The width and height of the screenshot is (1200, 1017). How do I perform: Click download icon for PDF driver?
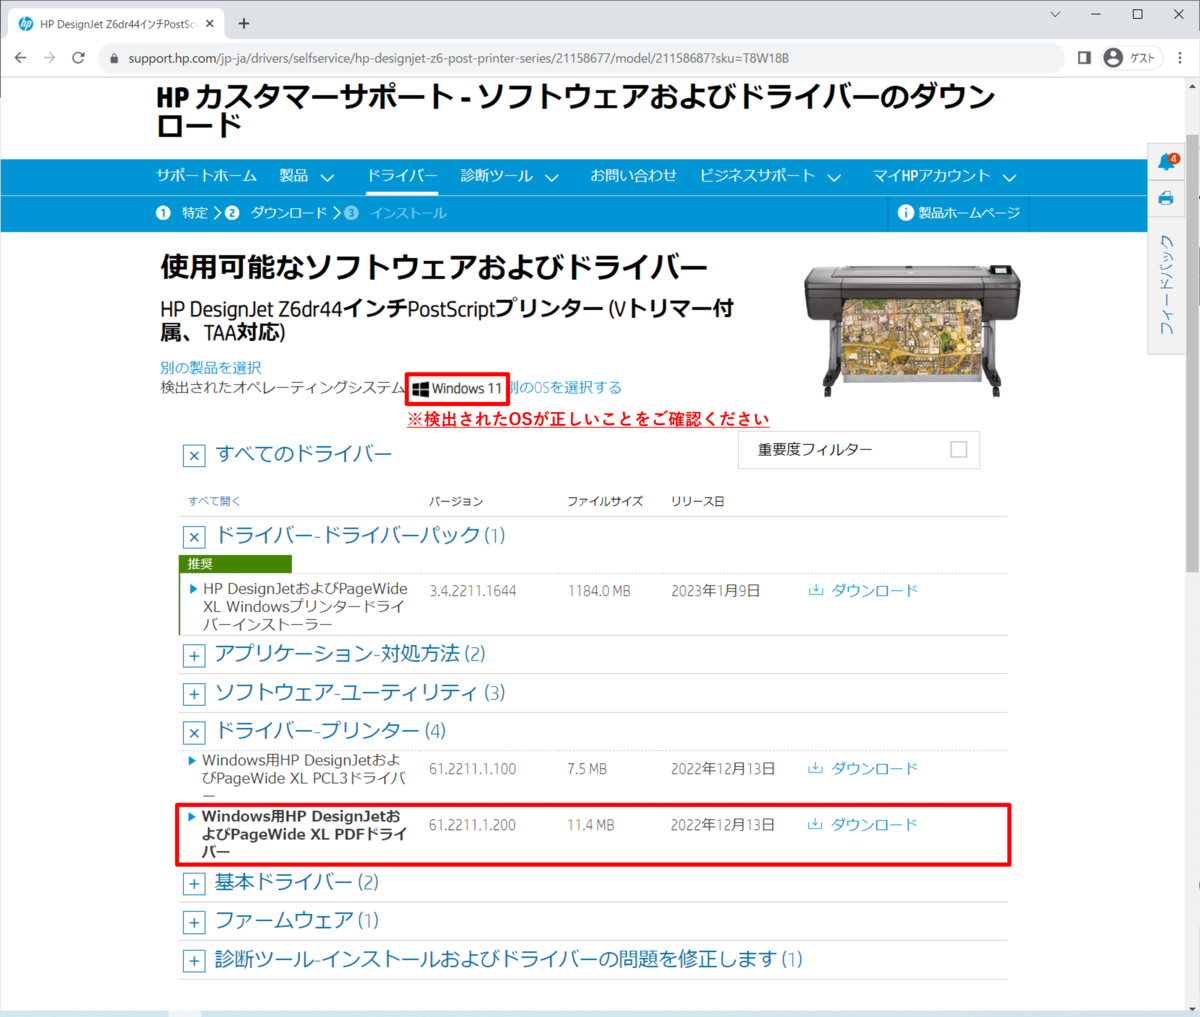(816, 824)
